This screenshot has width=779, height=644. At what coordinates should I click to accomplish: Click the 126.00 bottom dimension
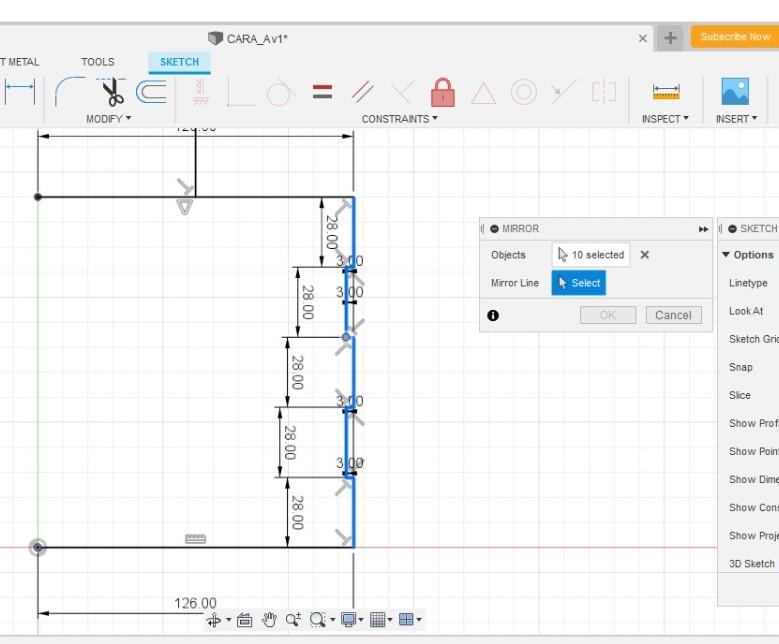pyautogui.click(x=195, y=603)
